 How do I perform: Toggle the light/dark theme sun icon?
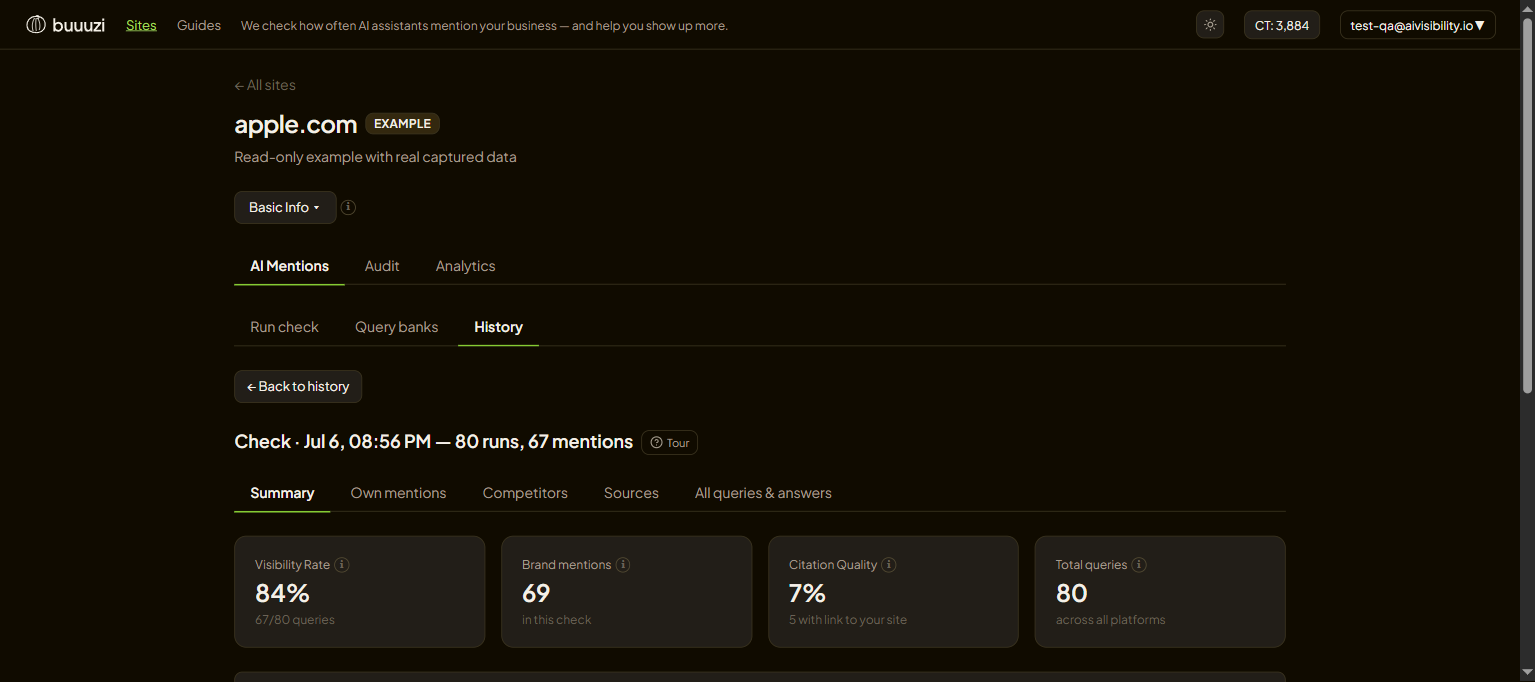click(1210, 25)
